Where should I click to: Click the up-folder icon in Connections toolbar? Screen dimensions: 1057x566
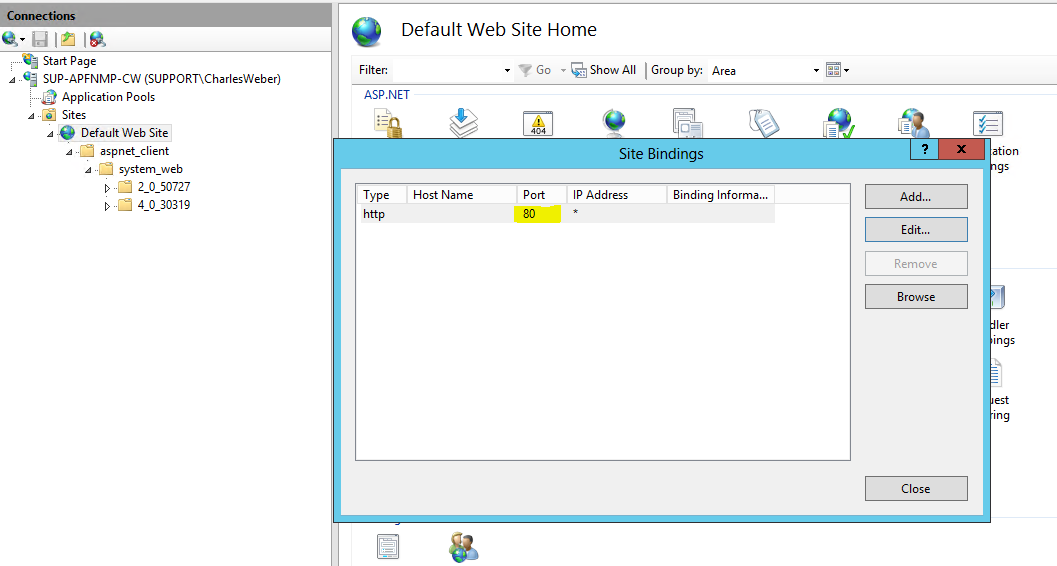68,39
